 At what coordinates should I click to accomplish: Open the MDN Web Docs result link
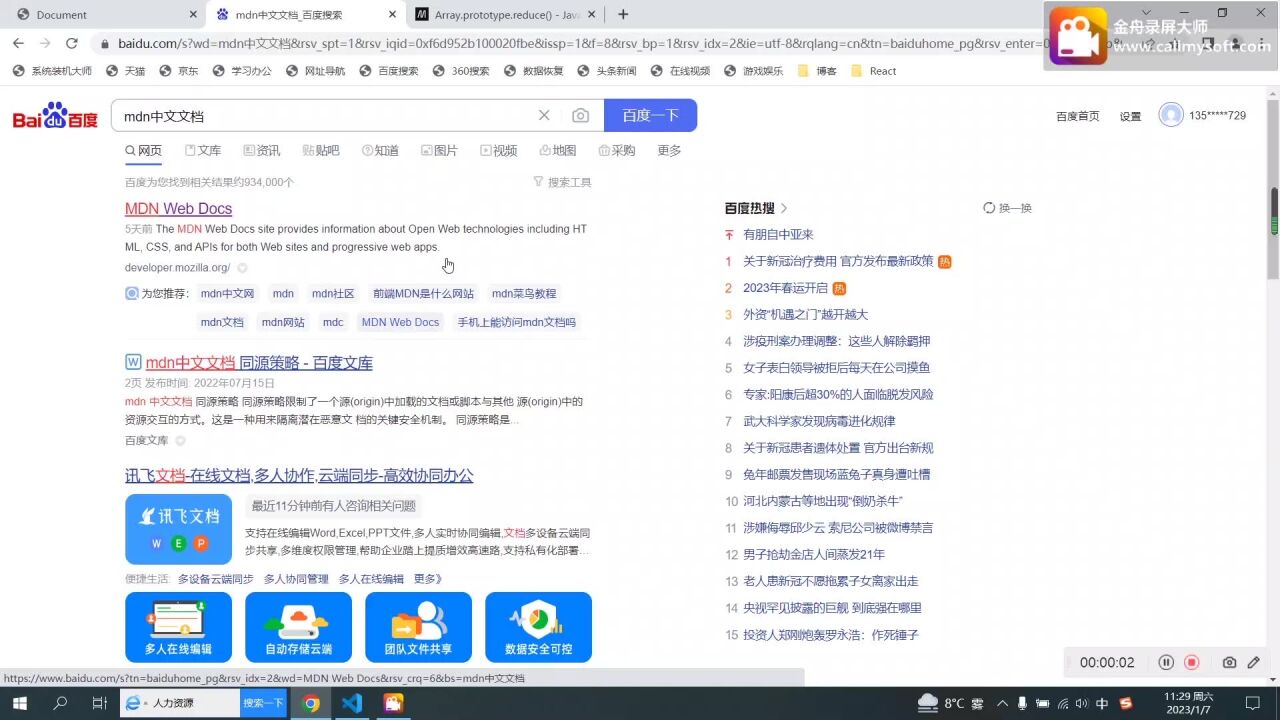tap(178, 208)
